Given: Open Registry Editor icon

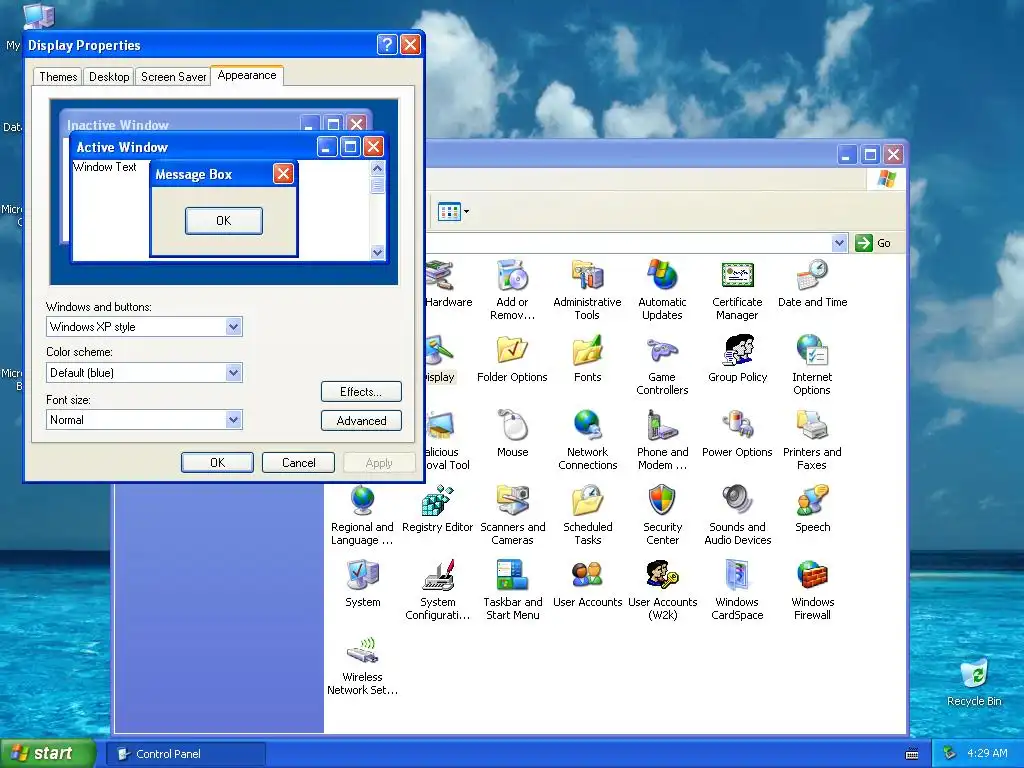Looking at the screenshot, I should tap(438, 502).
